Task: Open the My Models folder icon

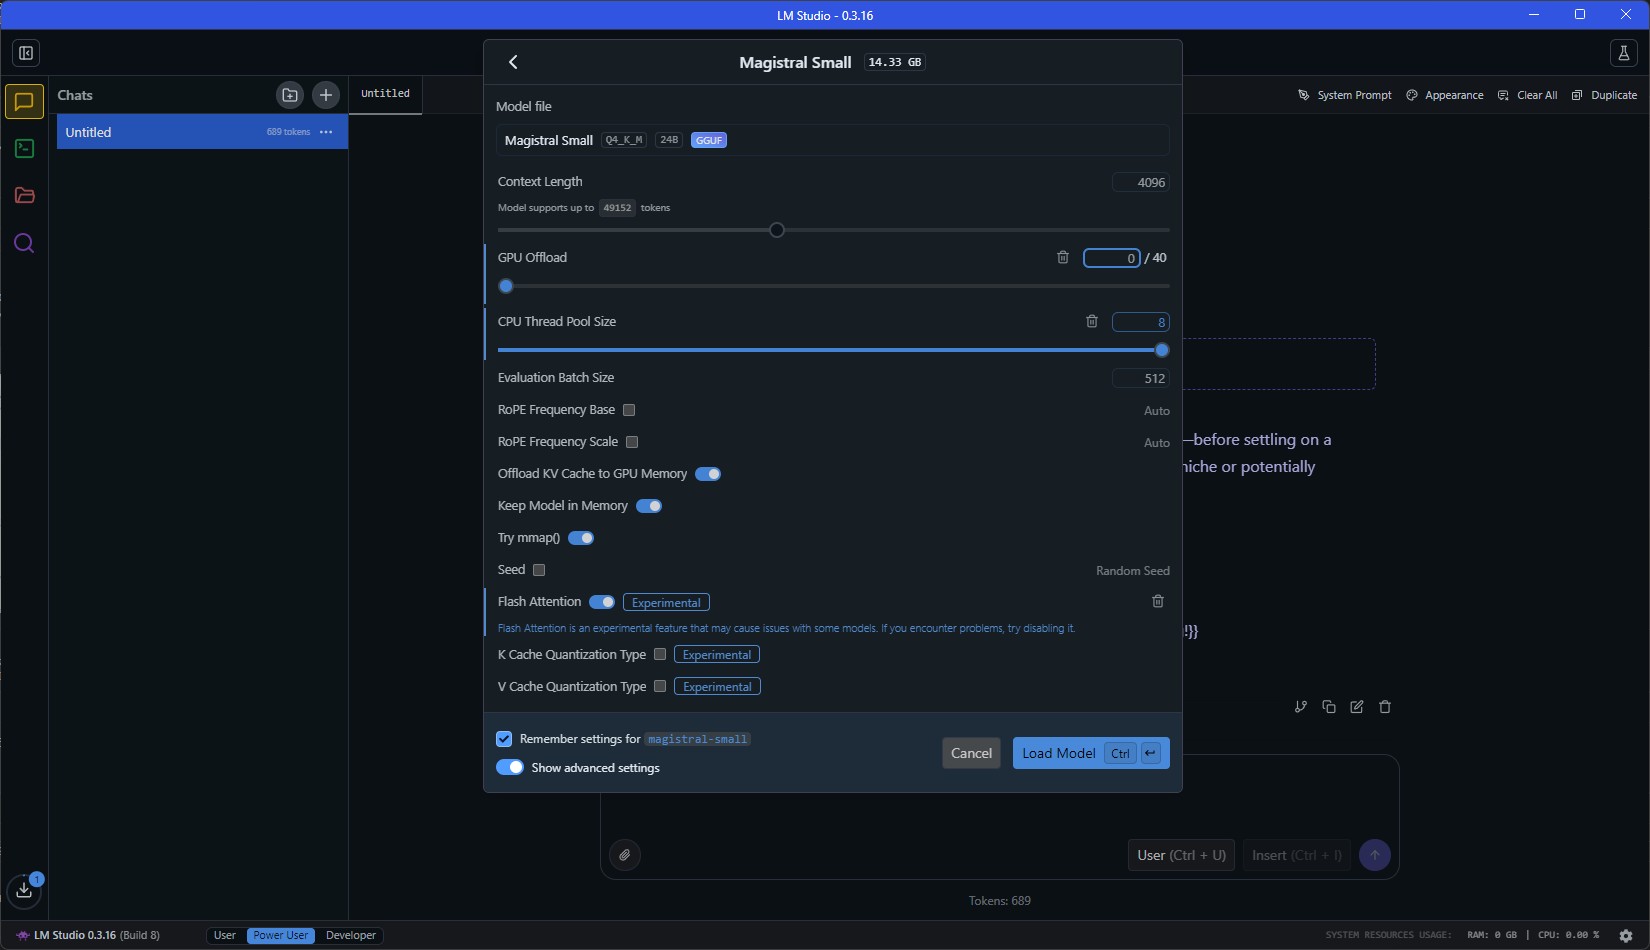Action: [24, 196]
